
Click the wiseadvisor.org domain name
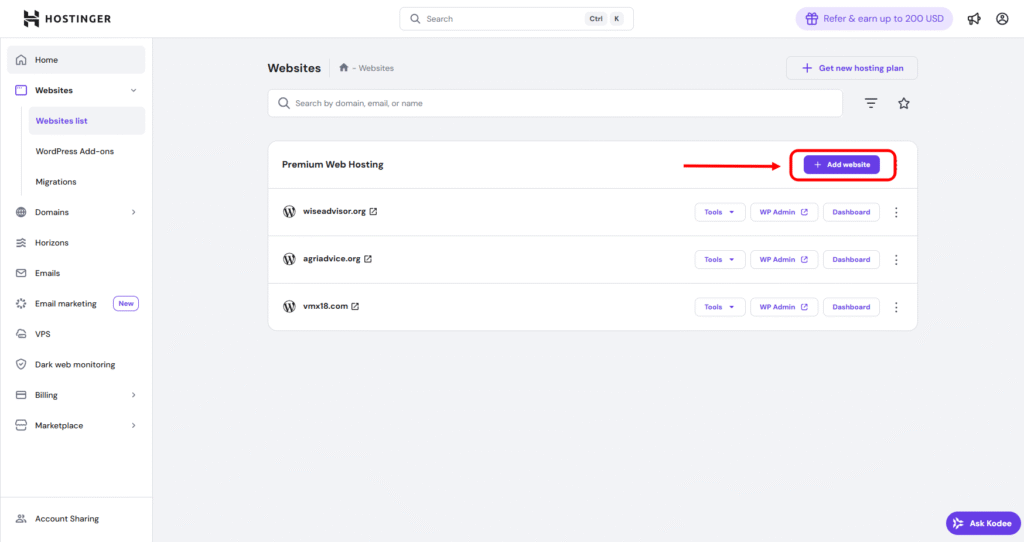click(334, 212)
